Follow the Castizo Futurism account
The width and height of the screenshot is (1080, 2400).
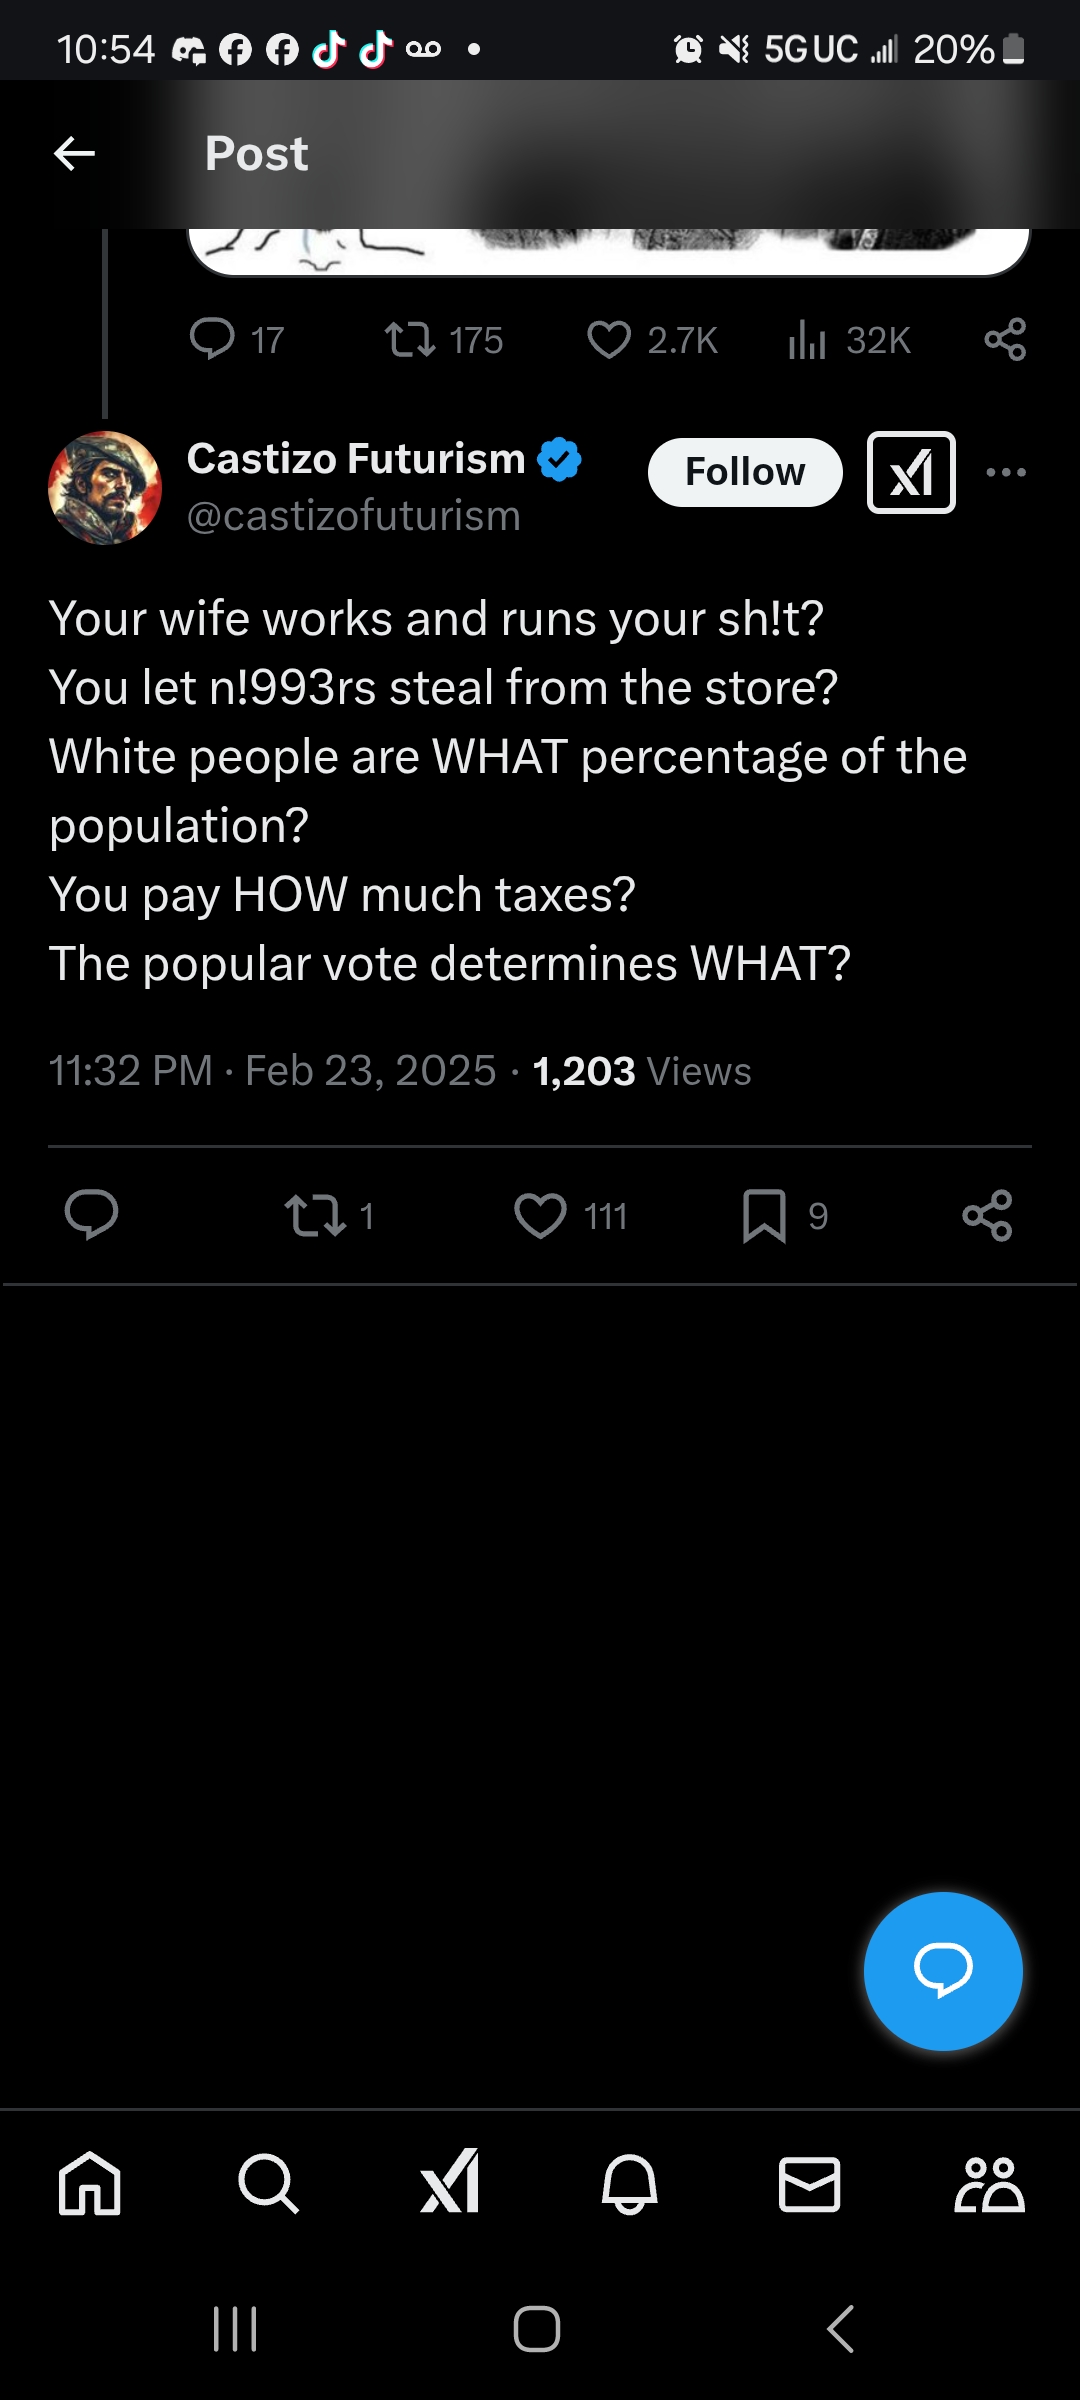[745, 473]
